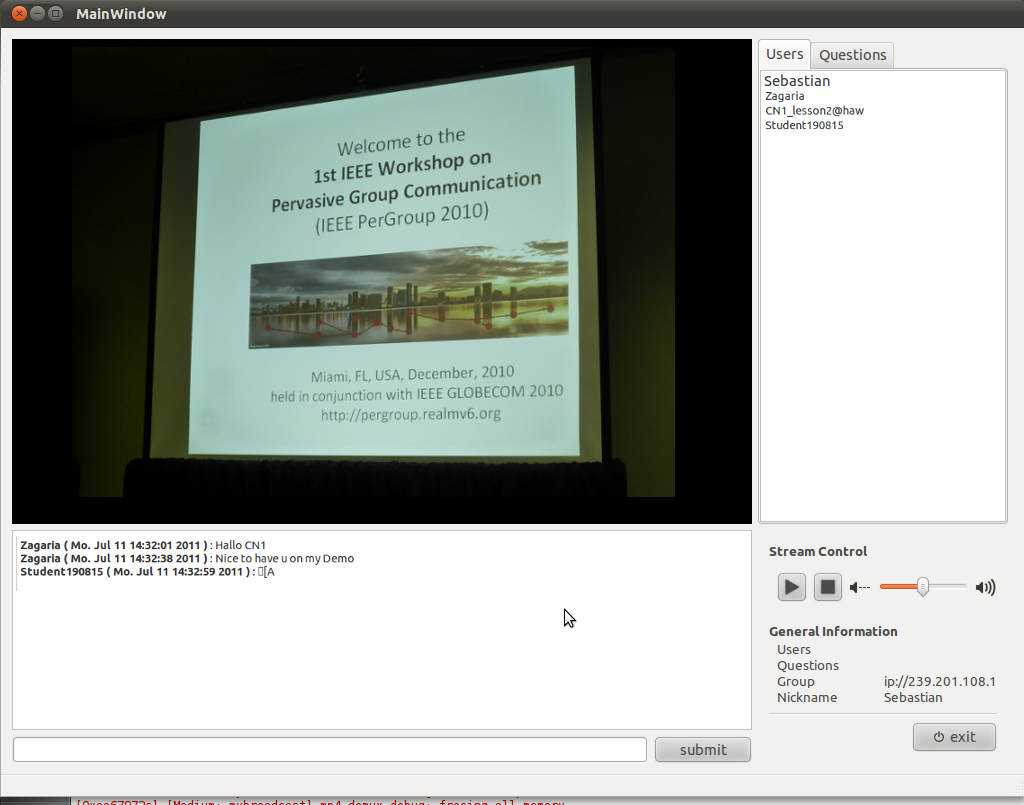The width and height of the screenshot is (1024, 805).
Task: Click the General Information heading
Action: [833, 631]
